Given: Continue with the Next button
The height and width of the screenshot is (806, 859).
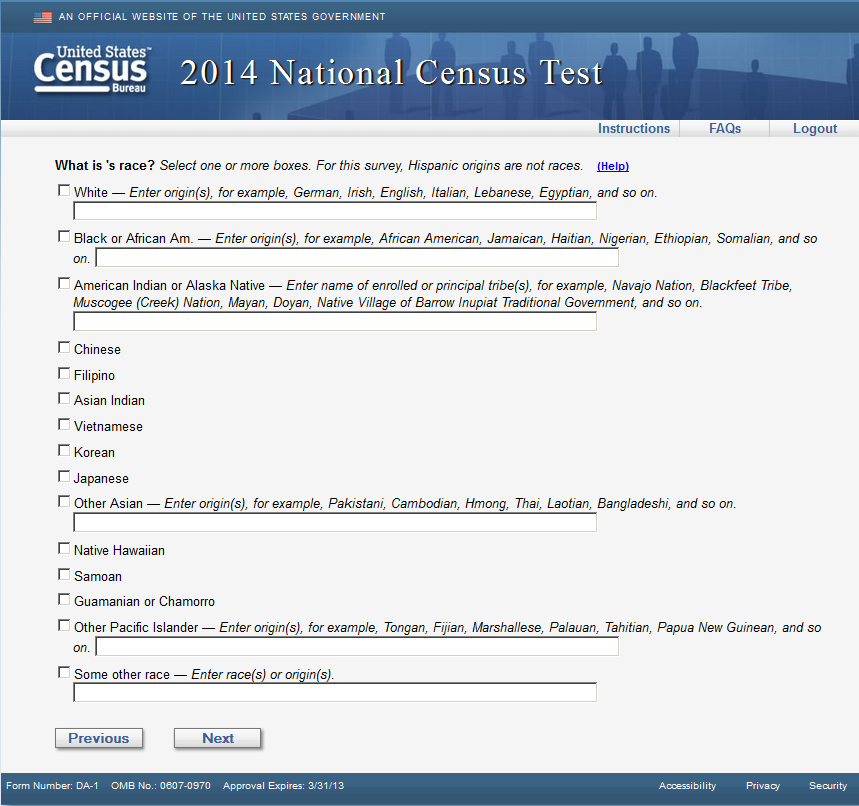Looking at the screenshot, I should [x=217, y=738].
